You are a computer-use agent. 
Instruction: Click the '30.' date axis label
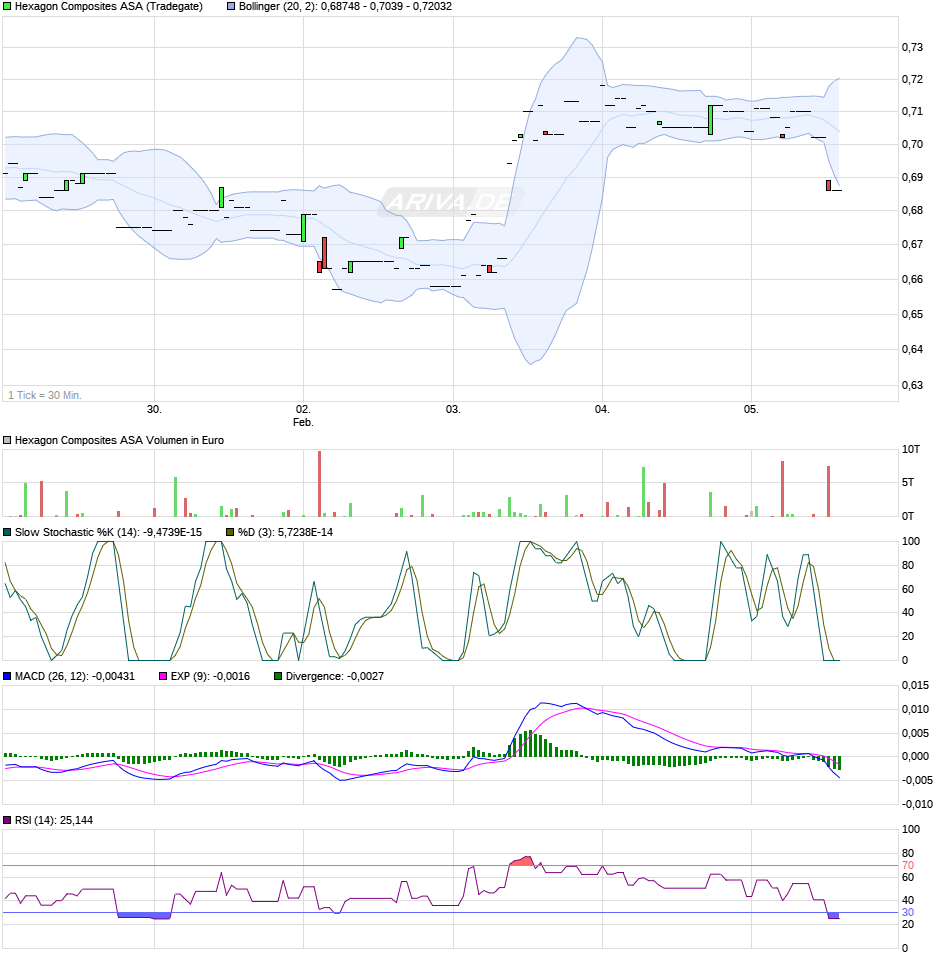155,409
